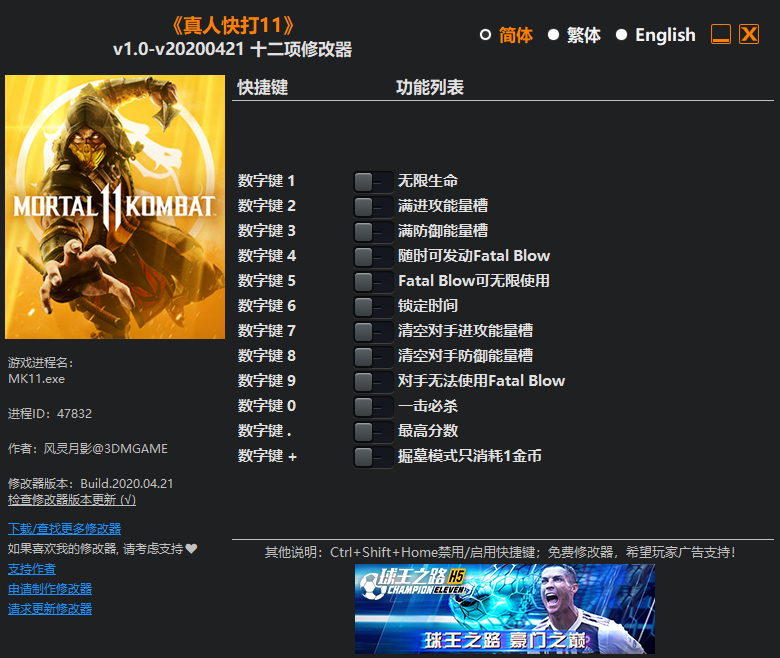
Task: Click the 数字键 7 hotkey label
Action: 267,330
